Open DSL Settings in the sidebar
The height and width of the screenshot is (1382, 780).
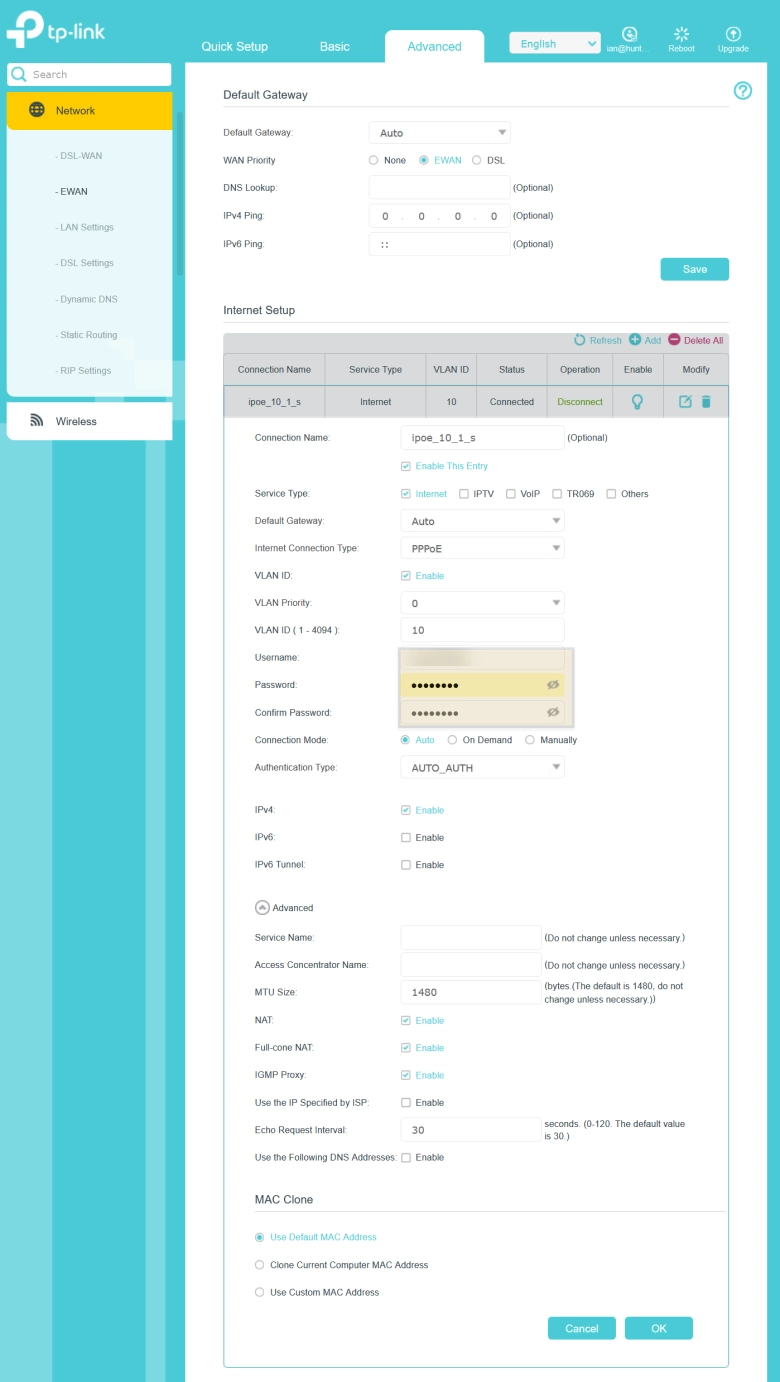[x=86, y=263]
